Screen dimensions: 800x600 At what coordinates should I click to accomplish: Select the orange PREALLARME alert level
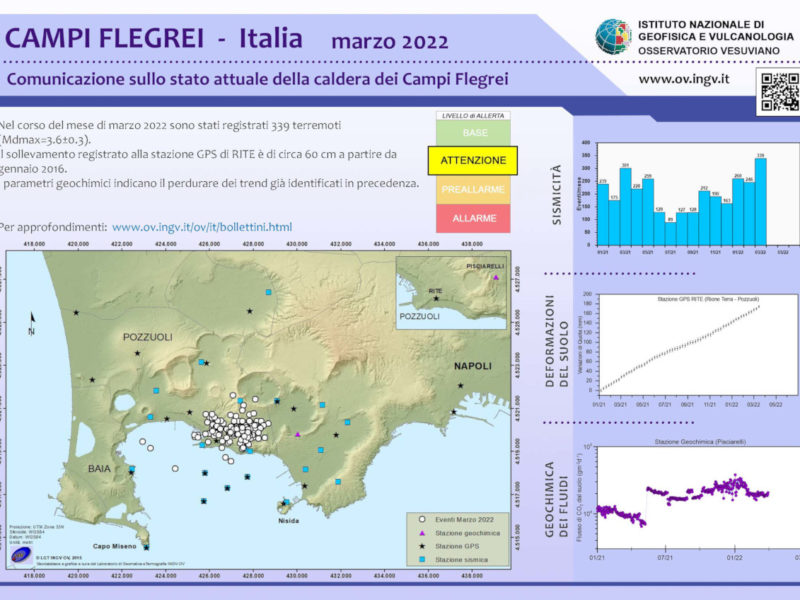473,188
